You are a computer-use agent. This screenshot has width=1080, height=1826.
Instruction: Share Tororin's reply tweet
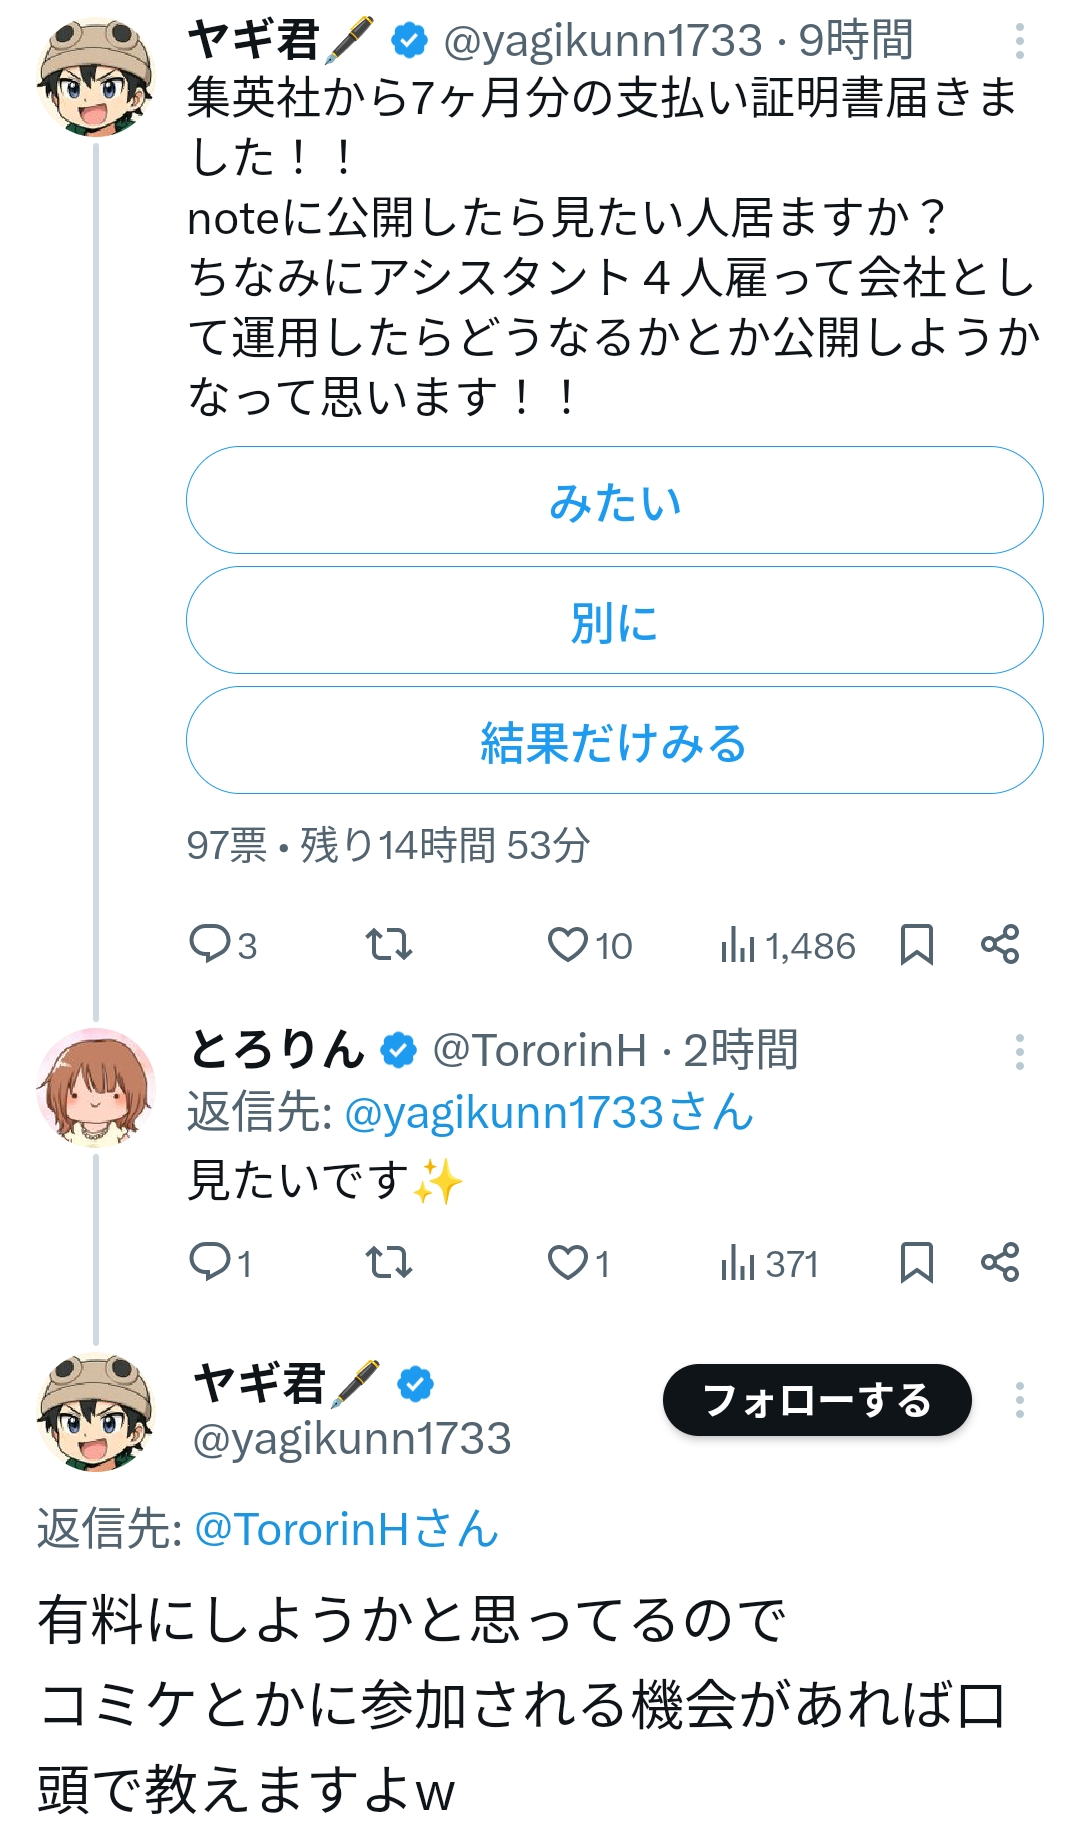click(x=1000, y=1262)
